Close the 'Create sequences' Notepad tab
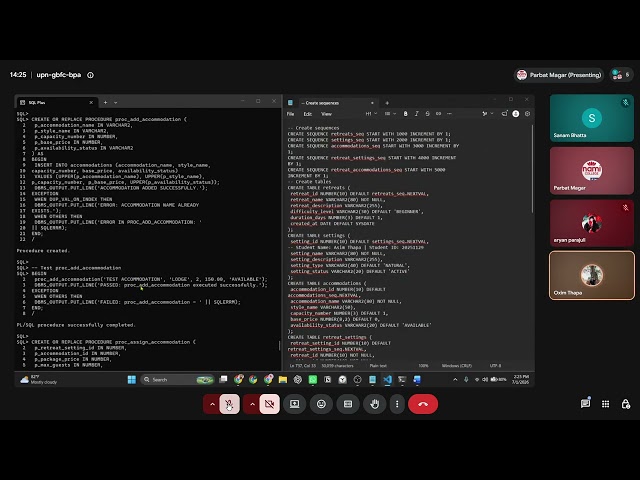Viewport: 640px width, 480px height. pyautogui.click(x=372, y=103)
